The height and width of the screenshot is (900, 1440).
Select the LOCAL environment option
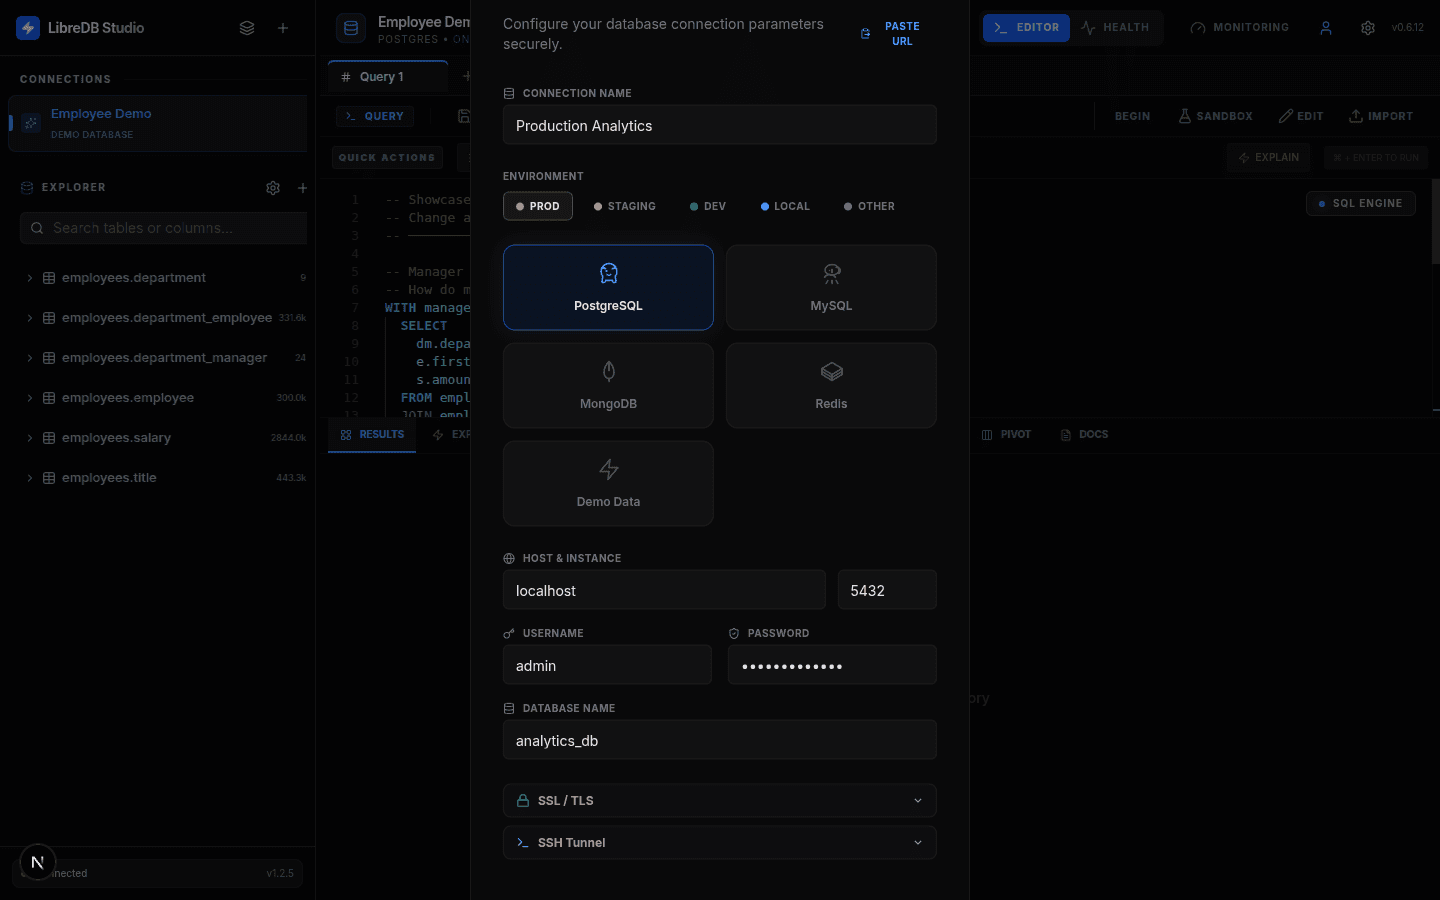point(786,206)
